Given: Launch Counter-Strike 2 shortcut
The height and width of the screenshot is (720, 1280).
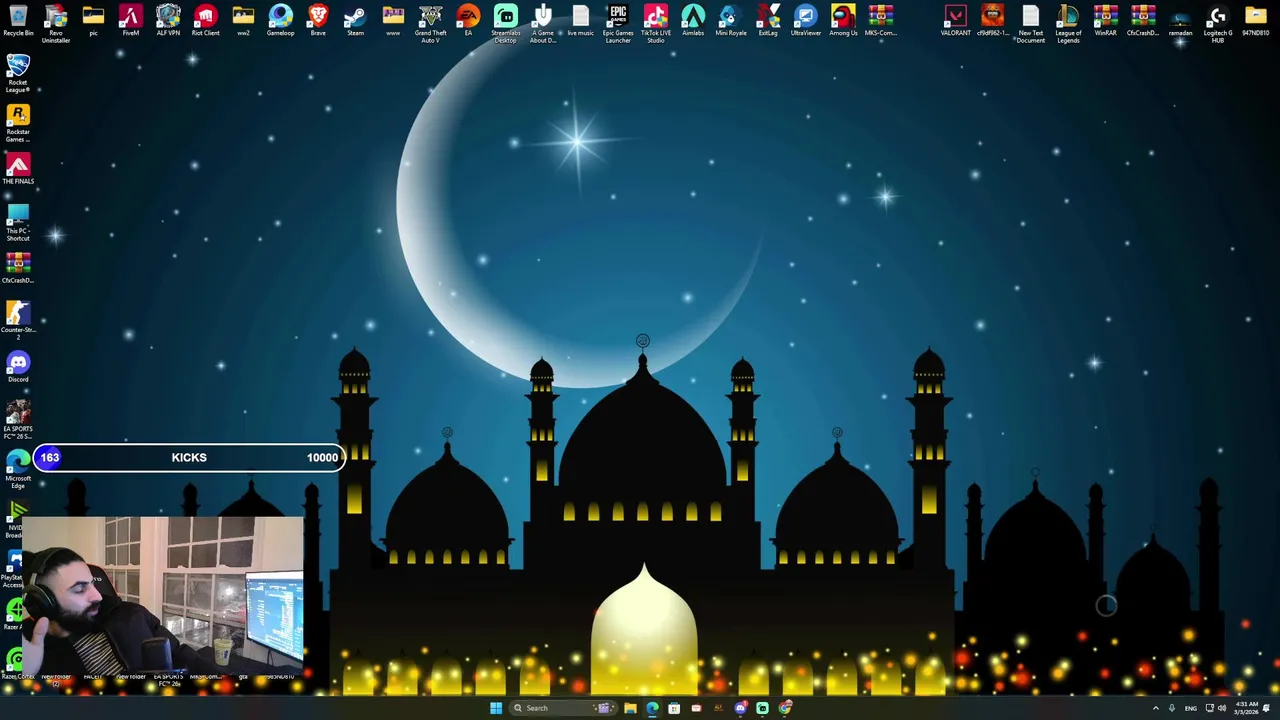Looking at the screenshot, I should pos(18,321).
